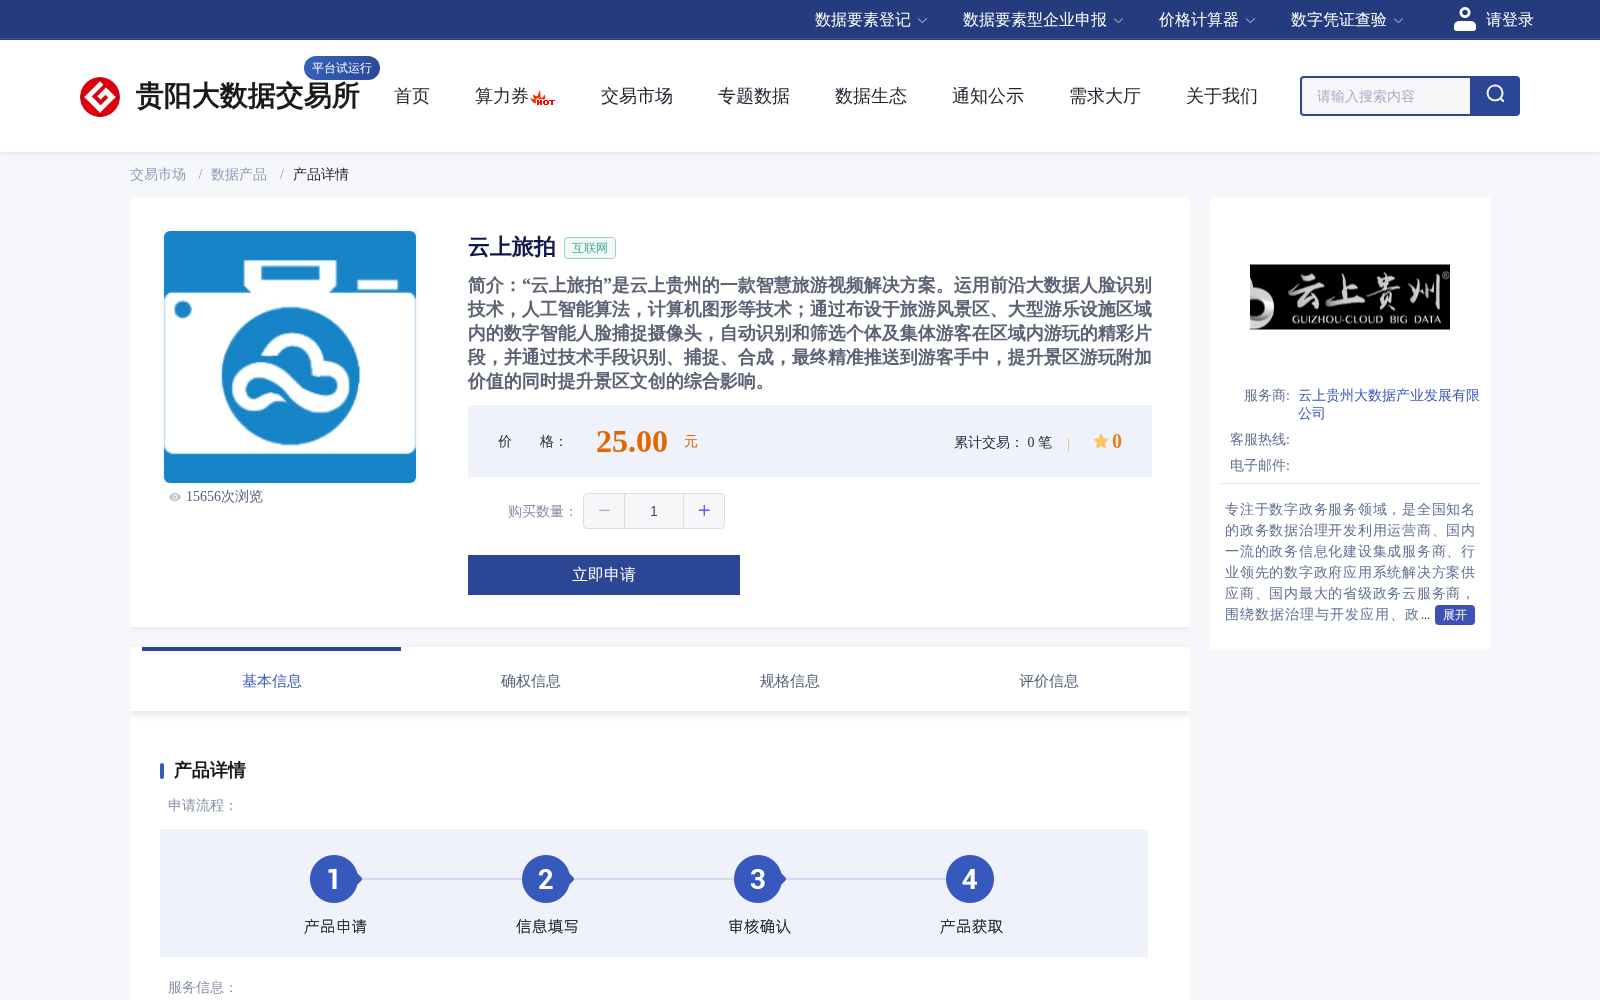Click the star rating icon

(1101, 441)
